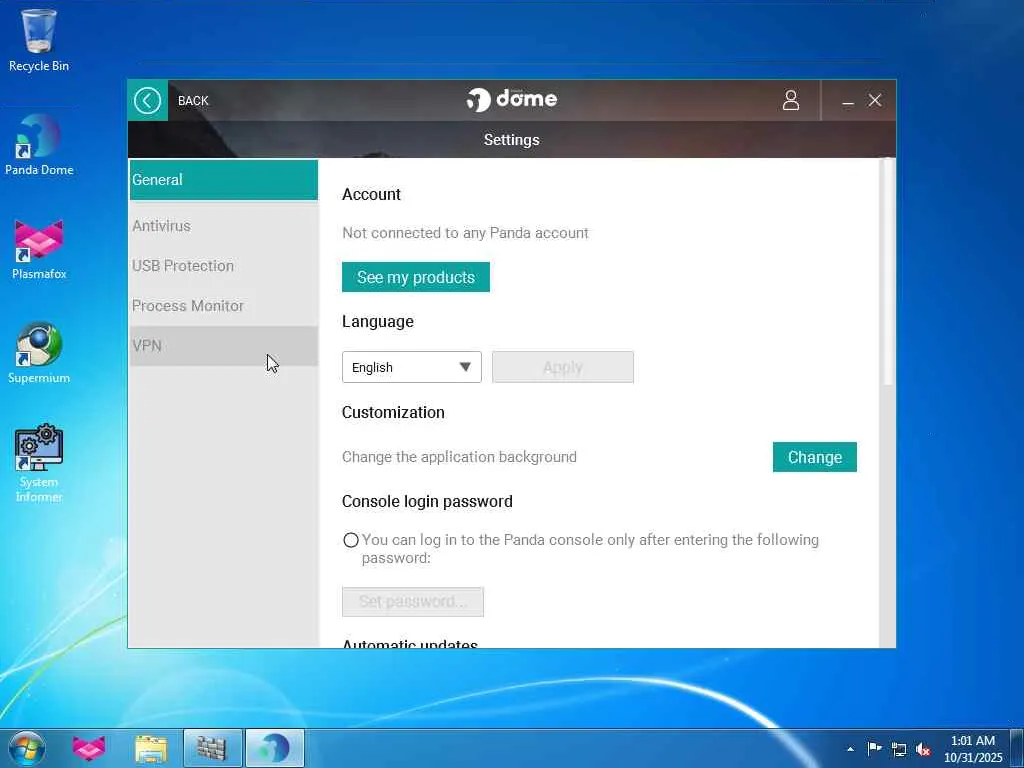The height and width of the screenshot is (768, 1024).
Task: Click the back arrow icon
Action: point(148,101)
